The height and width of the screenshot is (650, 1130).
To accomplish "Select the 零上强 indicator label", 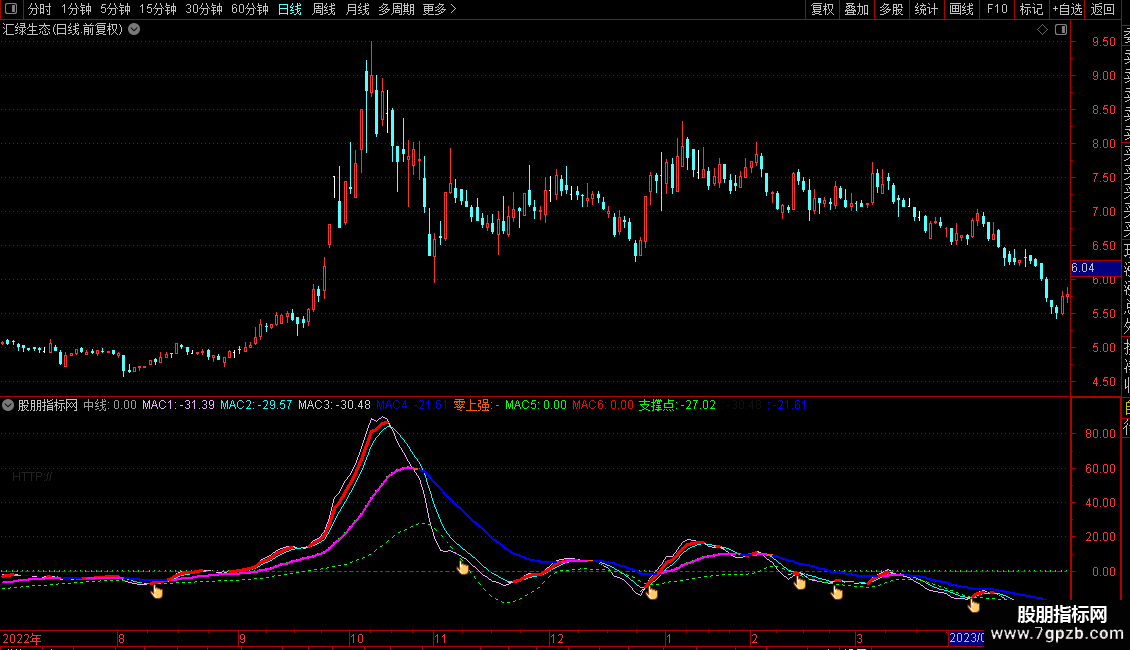I will 476,405.
